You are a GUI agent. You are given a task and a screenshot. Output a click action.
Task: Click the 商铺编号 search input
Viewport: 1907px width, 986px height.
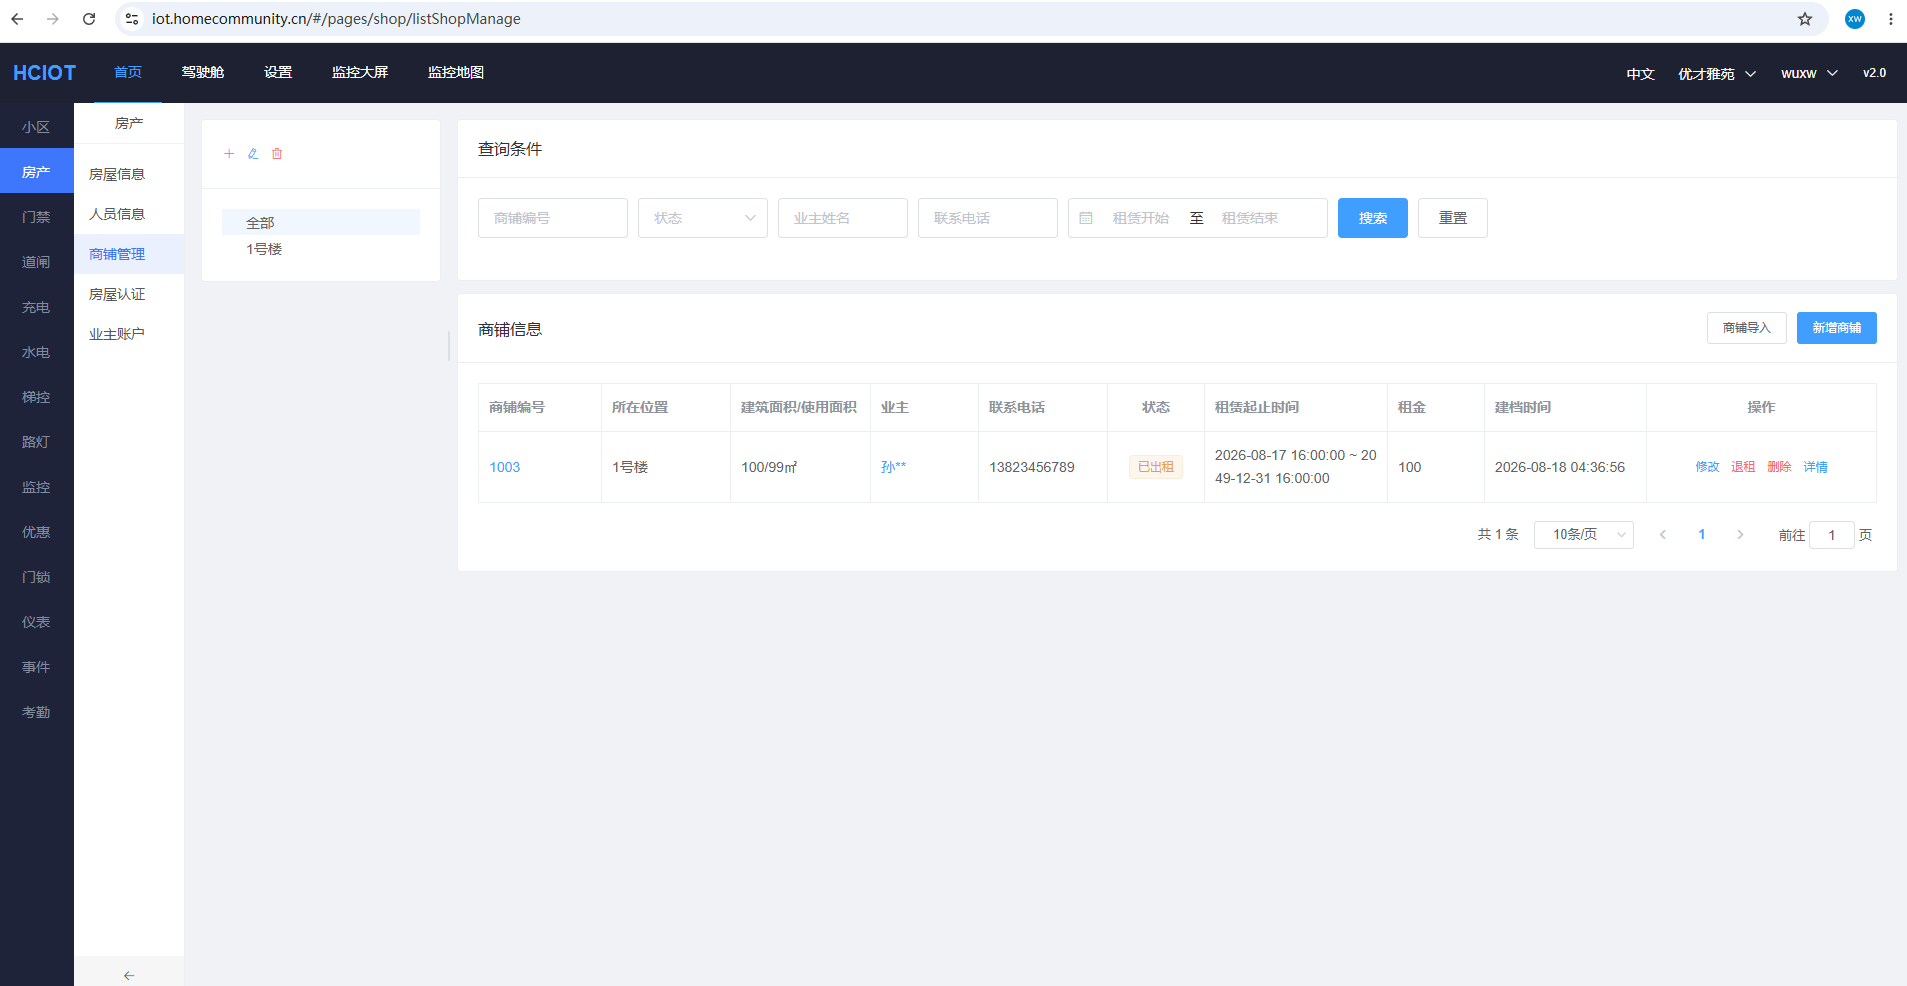[553, 218]
